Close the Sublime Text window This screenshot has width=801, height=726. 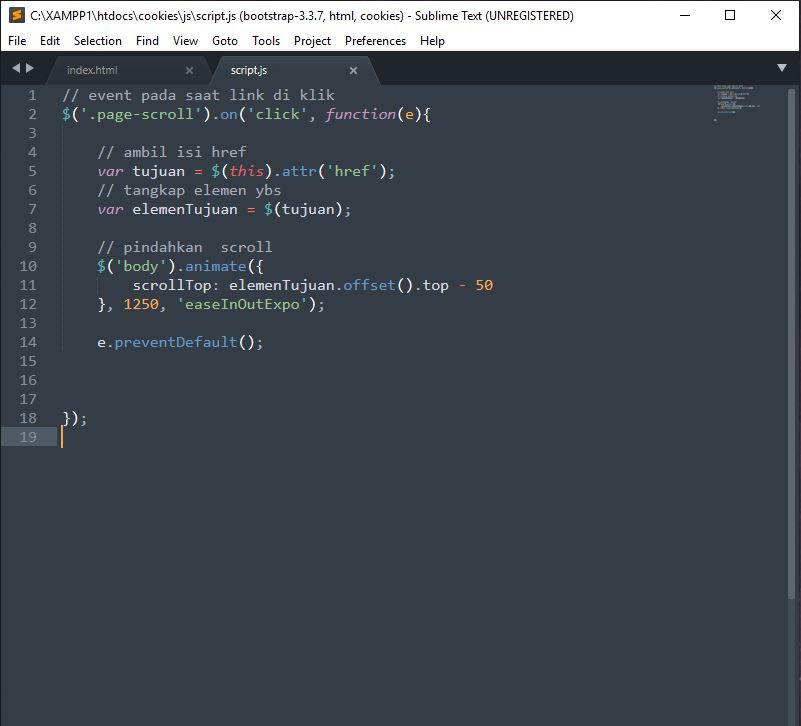coord(775,15)
